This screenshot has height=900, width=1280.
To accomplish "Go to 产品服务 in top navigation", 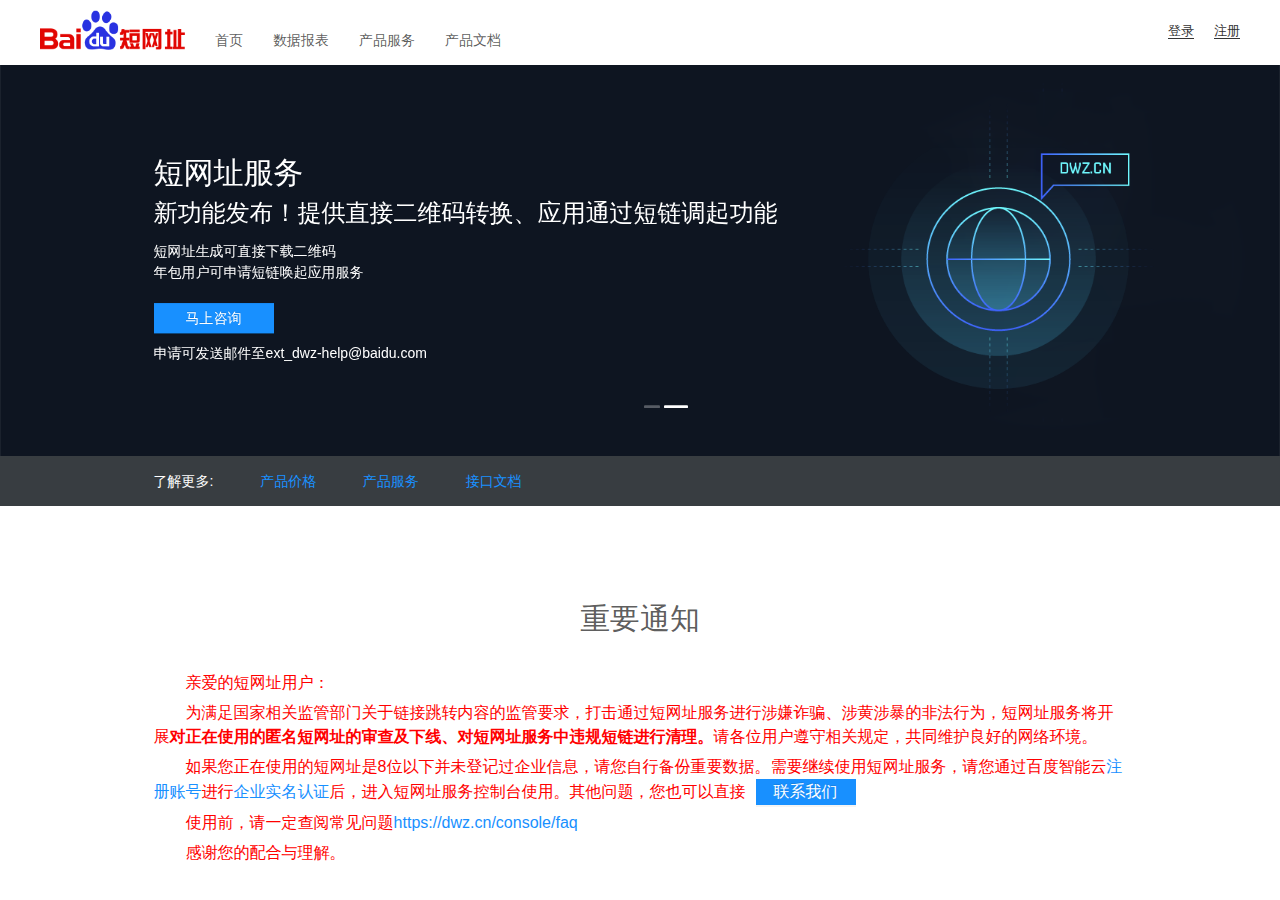I will [x=387, y=40].
